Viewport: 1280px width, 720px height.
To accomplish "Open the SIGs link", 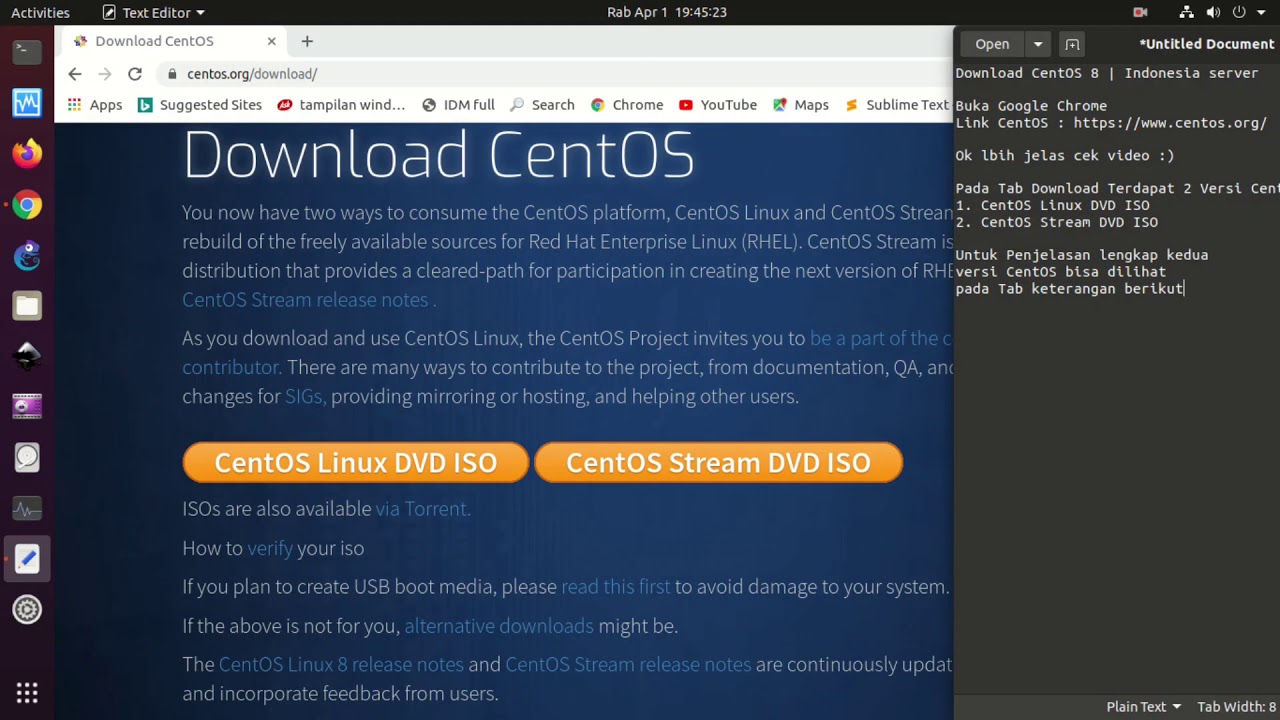I will 303,396.
